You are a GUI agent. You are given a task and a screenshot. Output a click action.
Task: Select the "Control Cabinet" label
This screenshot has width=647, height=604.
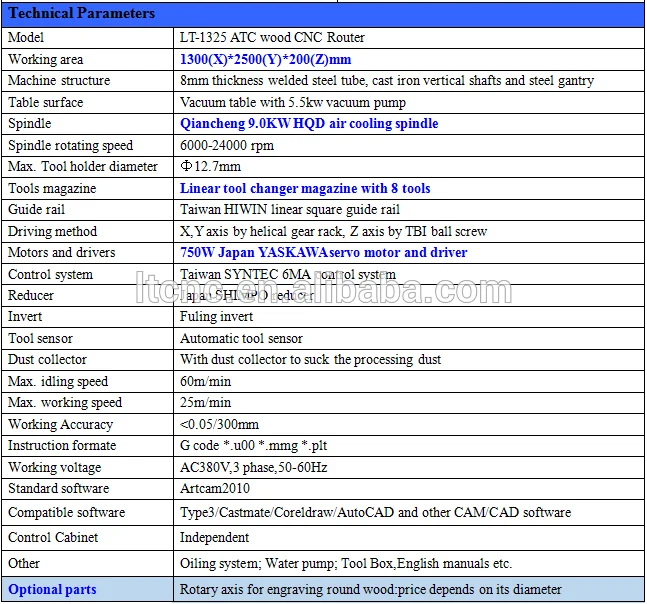point(53,538)
